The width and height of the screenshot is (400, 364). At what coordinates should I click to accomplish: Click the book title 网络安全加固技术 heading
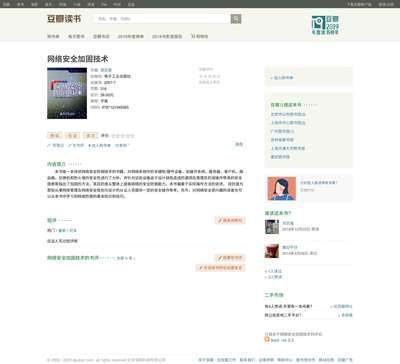pyautogui.click(x=78, y=59)
